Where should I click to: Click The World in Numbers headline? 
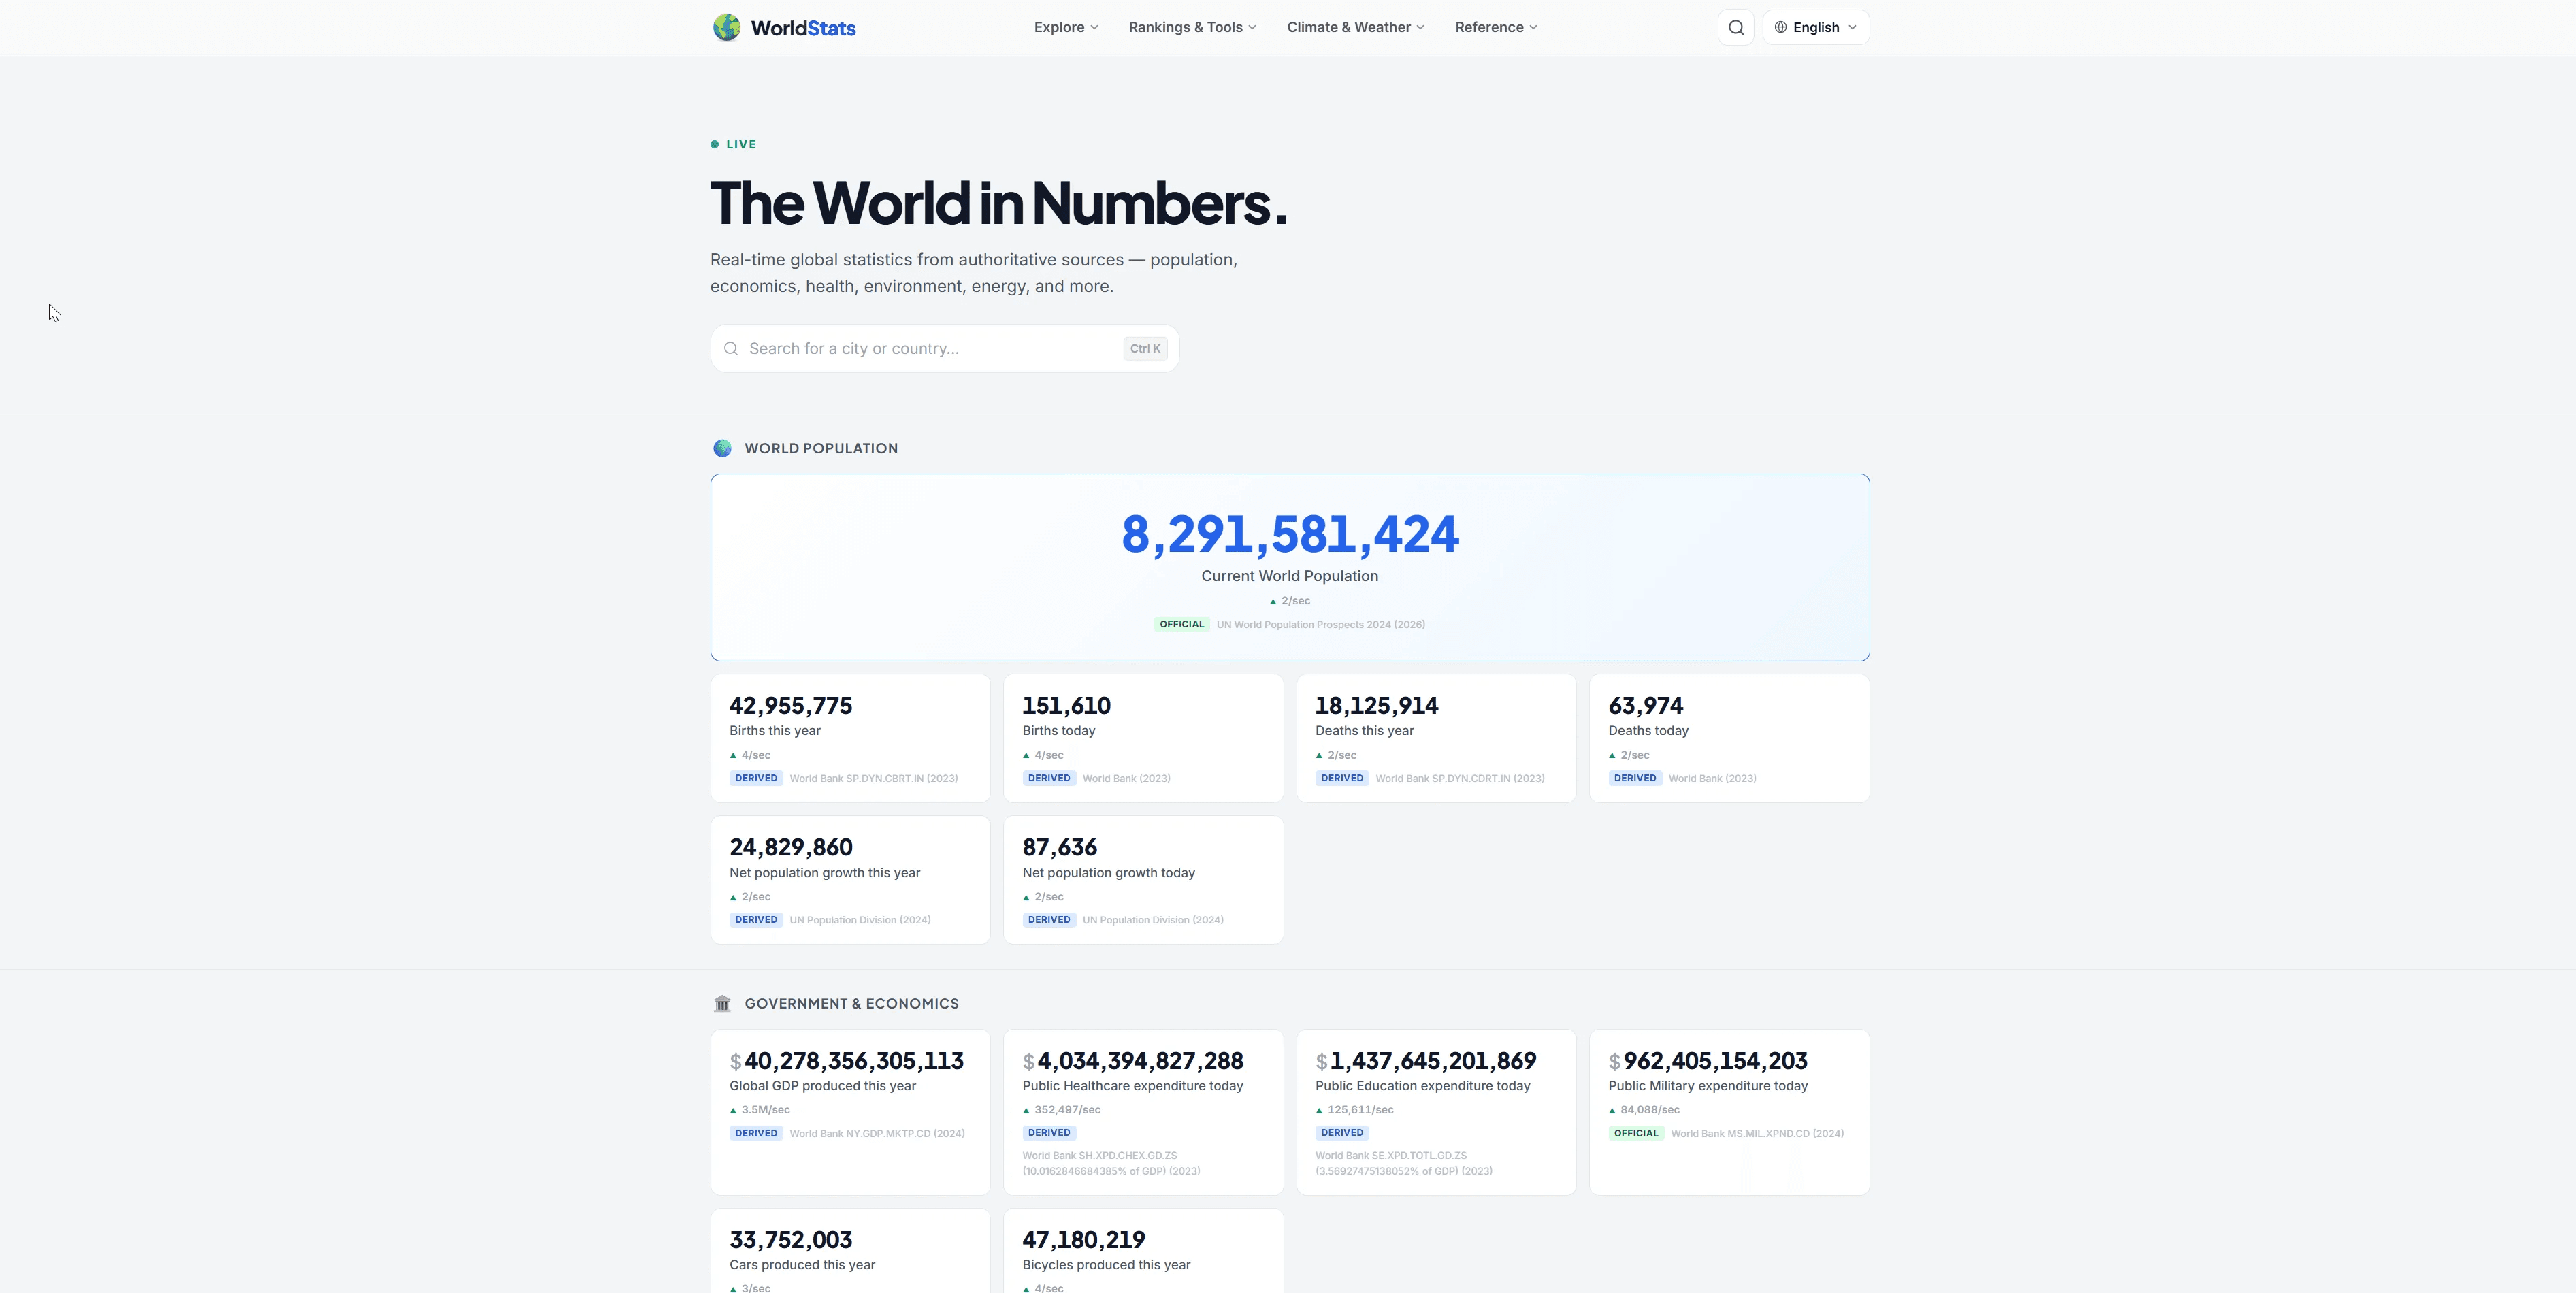tap(998, 203)
